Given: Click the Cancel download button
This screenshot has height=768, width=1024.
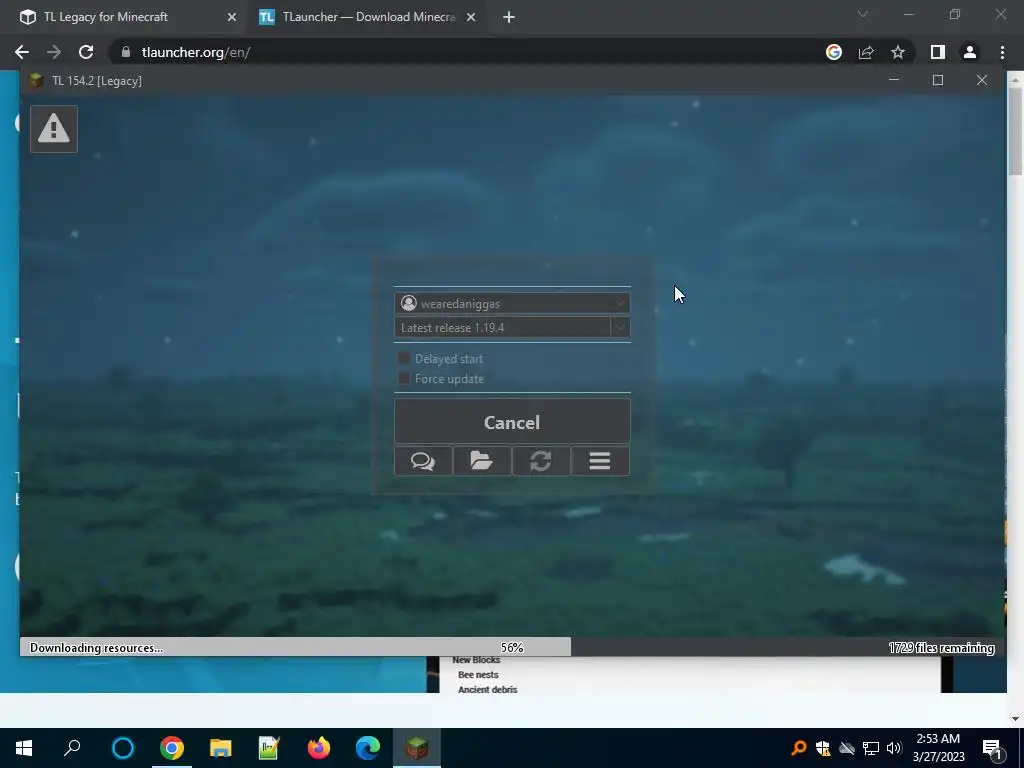Looking at the screenshot, I should (512, 422).
